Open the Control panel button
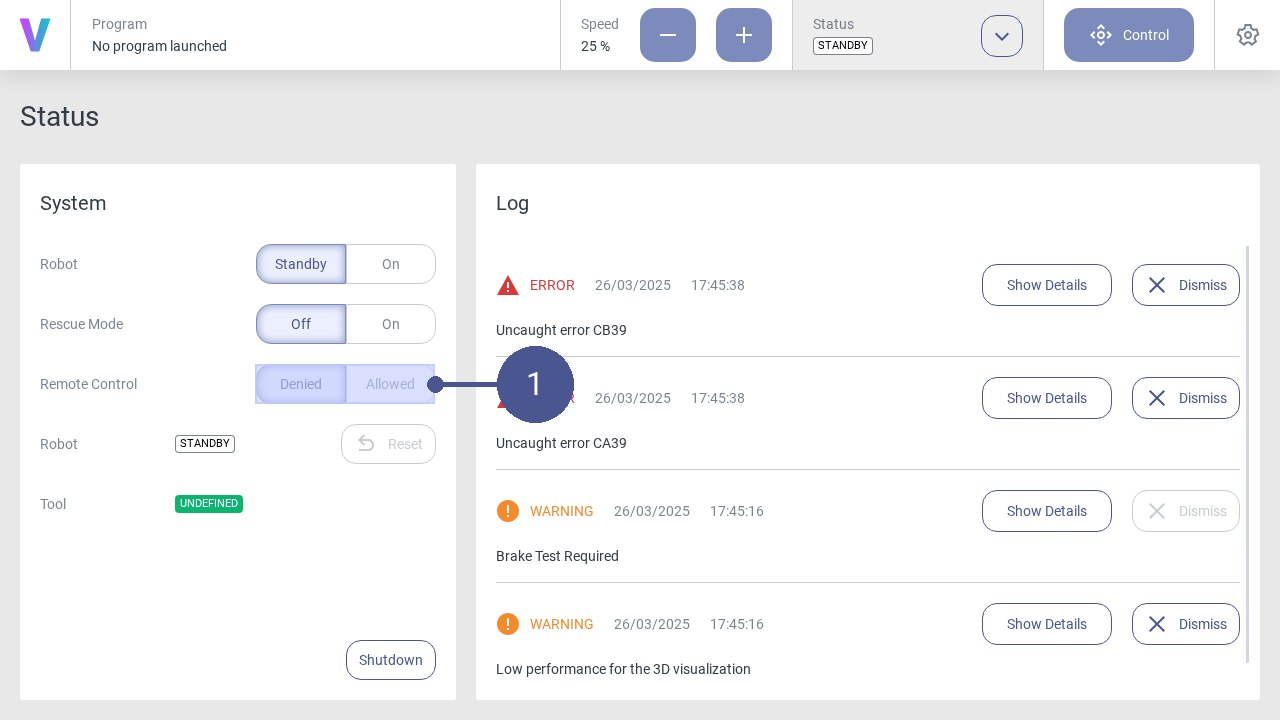1280x720 pixels. pos(1128,35)
